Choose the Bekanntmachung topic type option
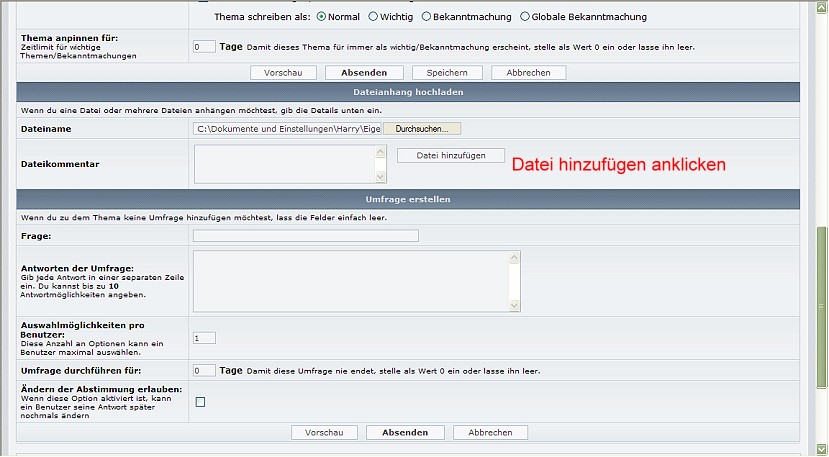 pyautogui.click(x=426, y=17)
